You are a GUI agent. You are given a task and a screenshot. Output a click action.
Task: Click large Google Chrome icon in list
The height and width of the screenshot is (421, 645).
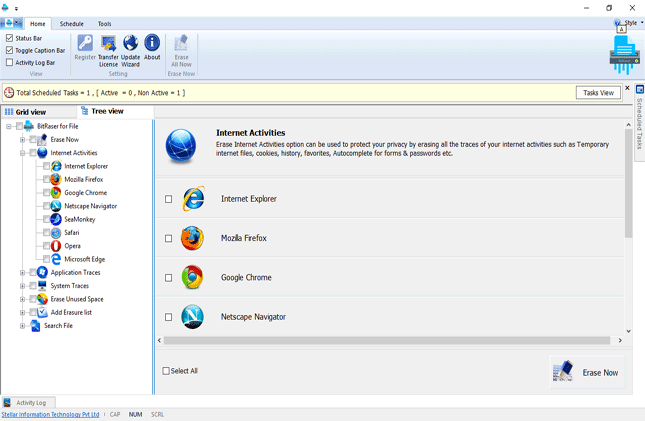192,277
